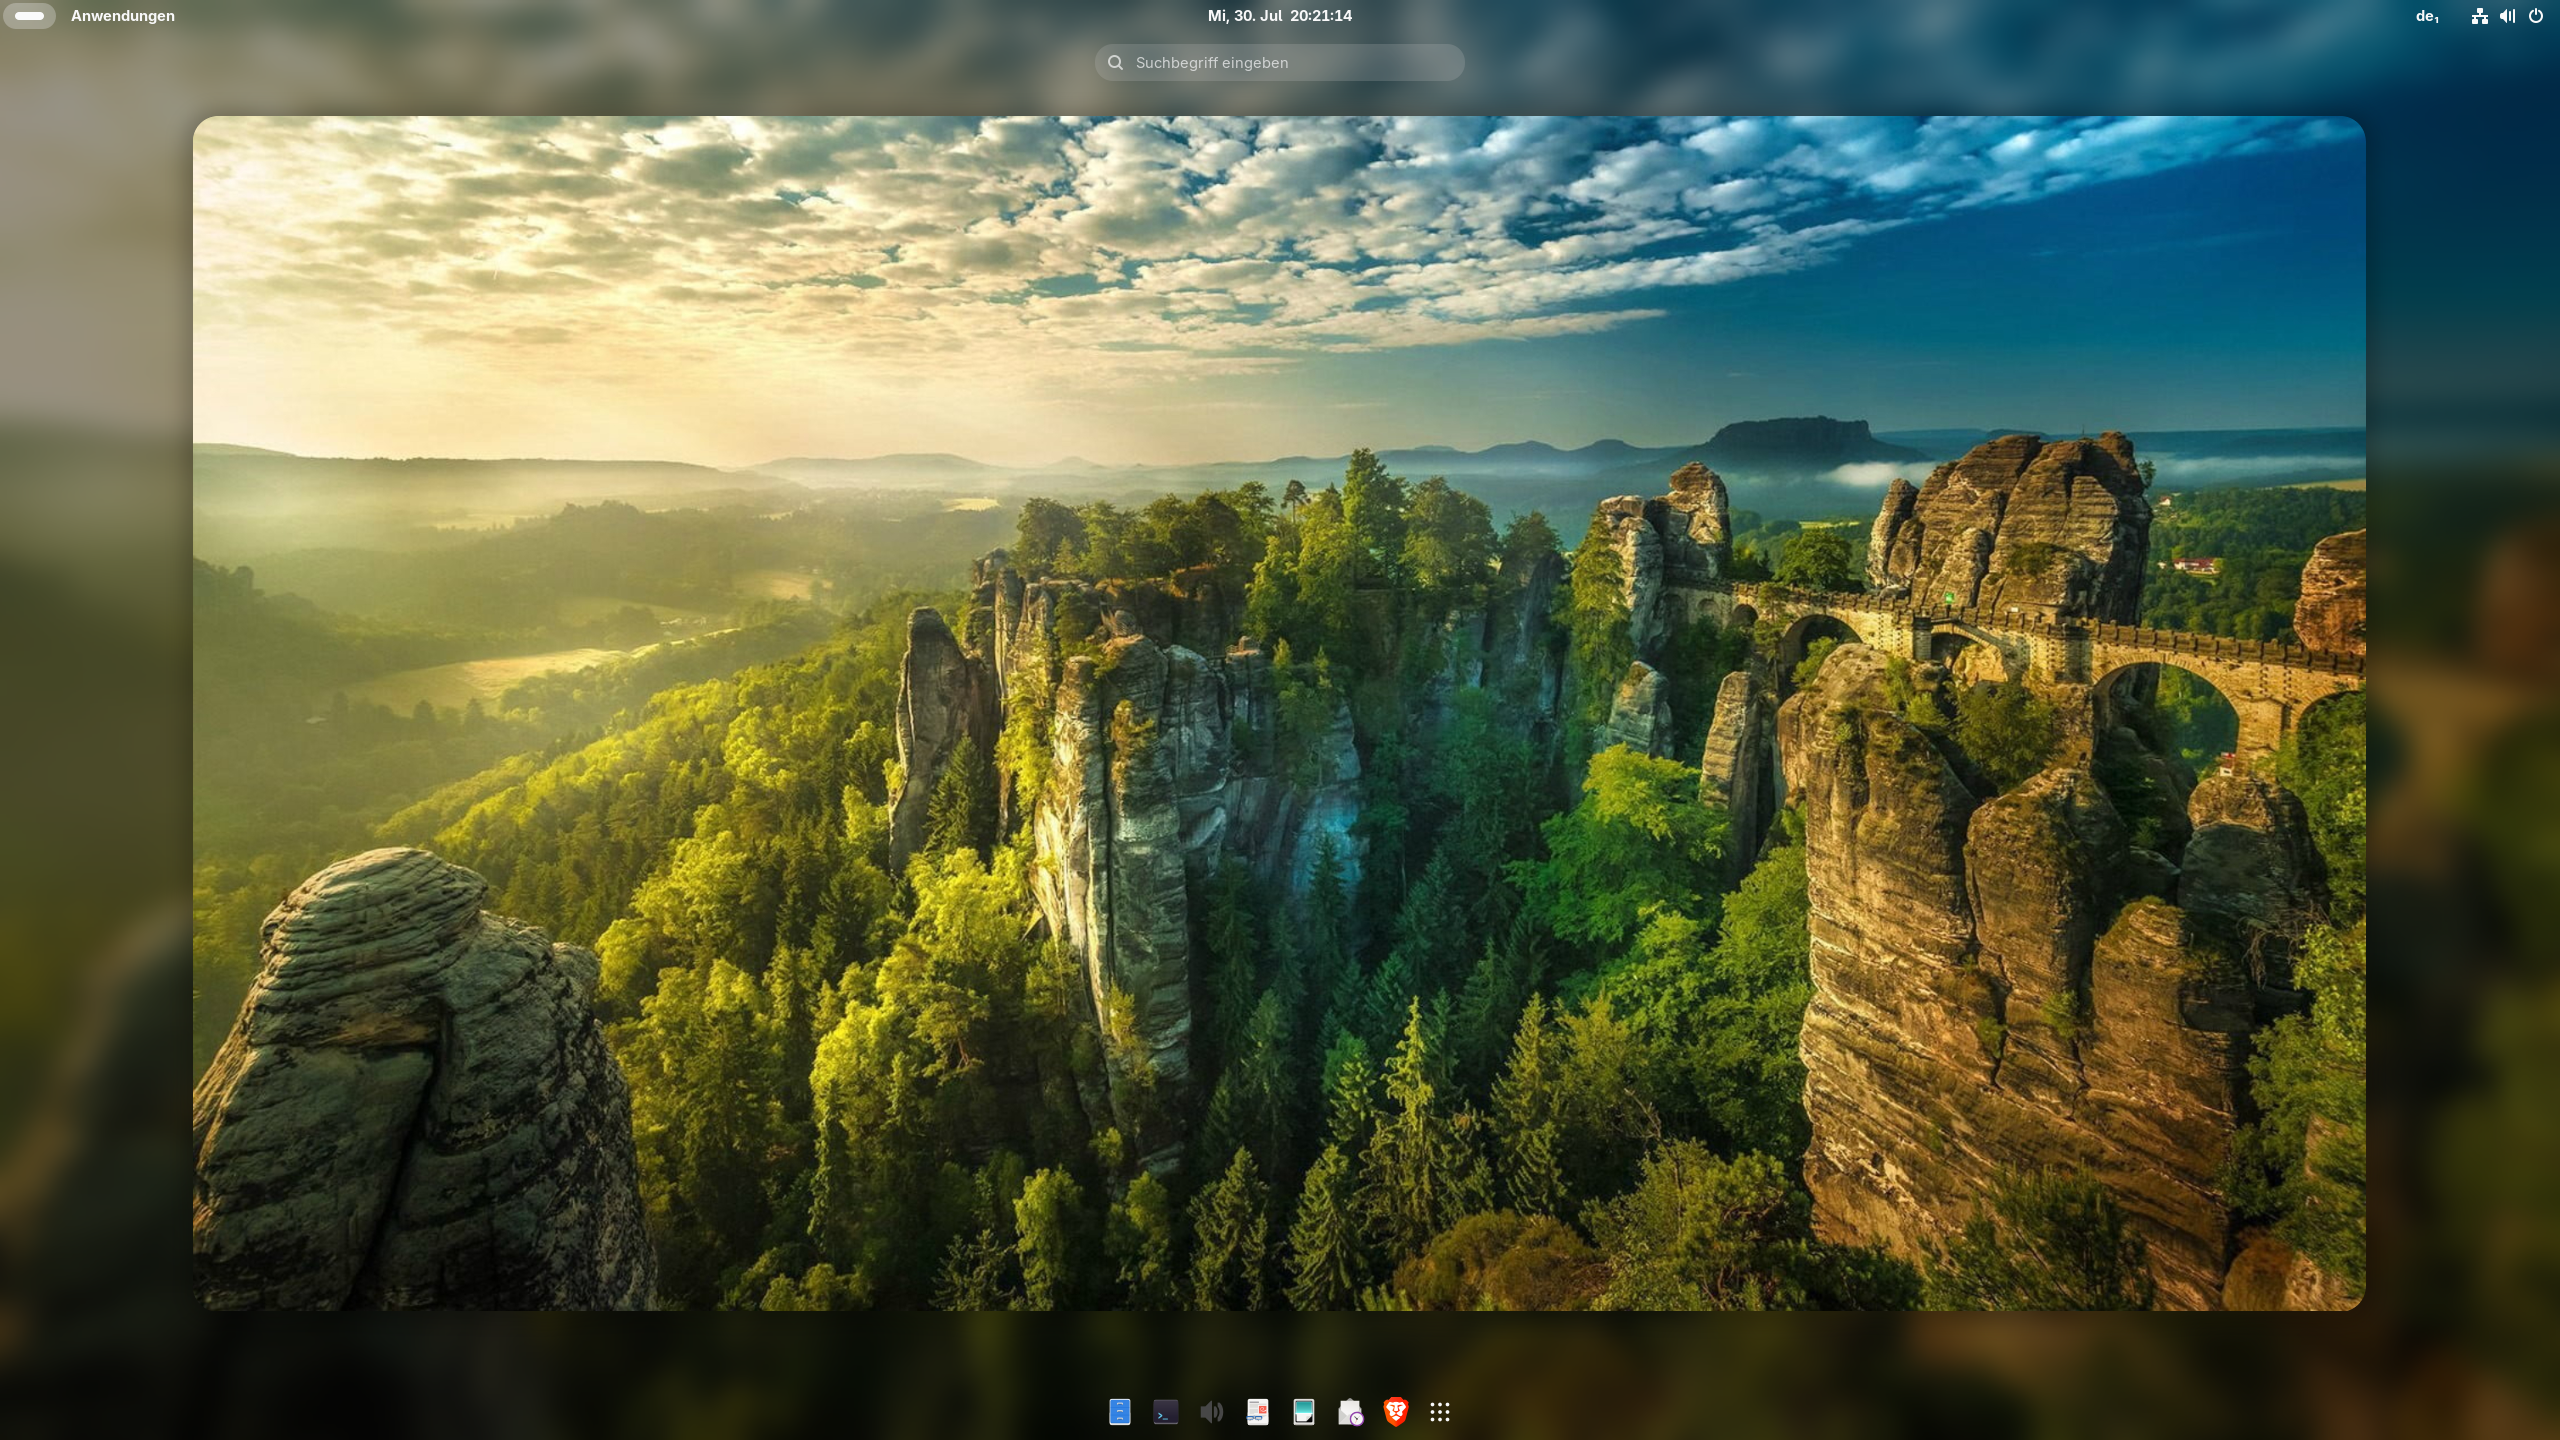
Task: Open the power menu icon
Action: 2535,16
